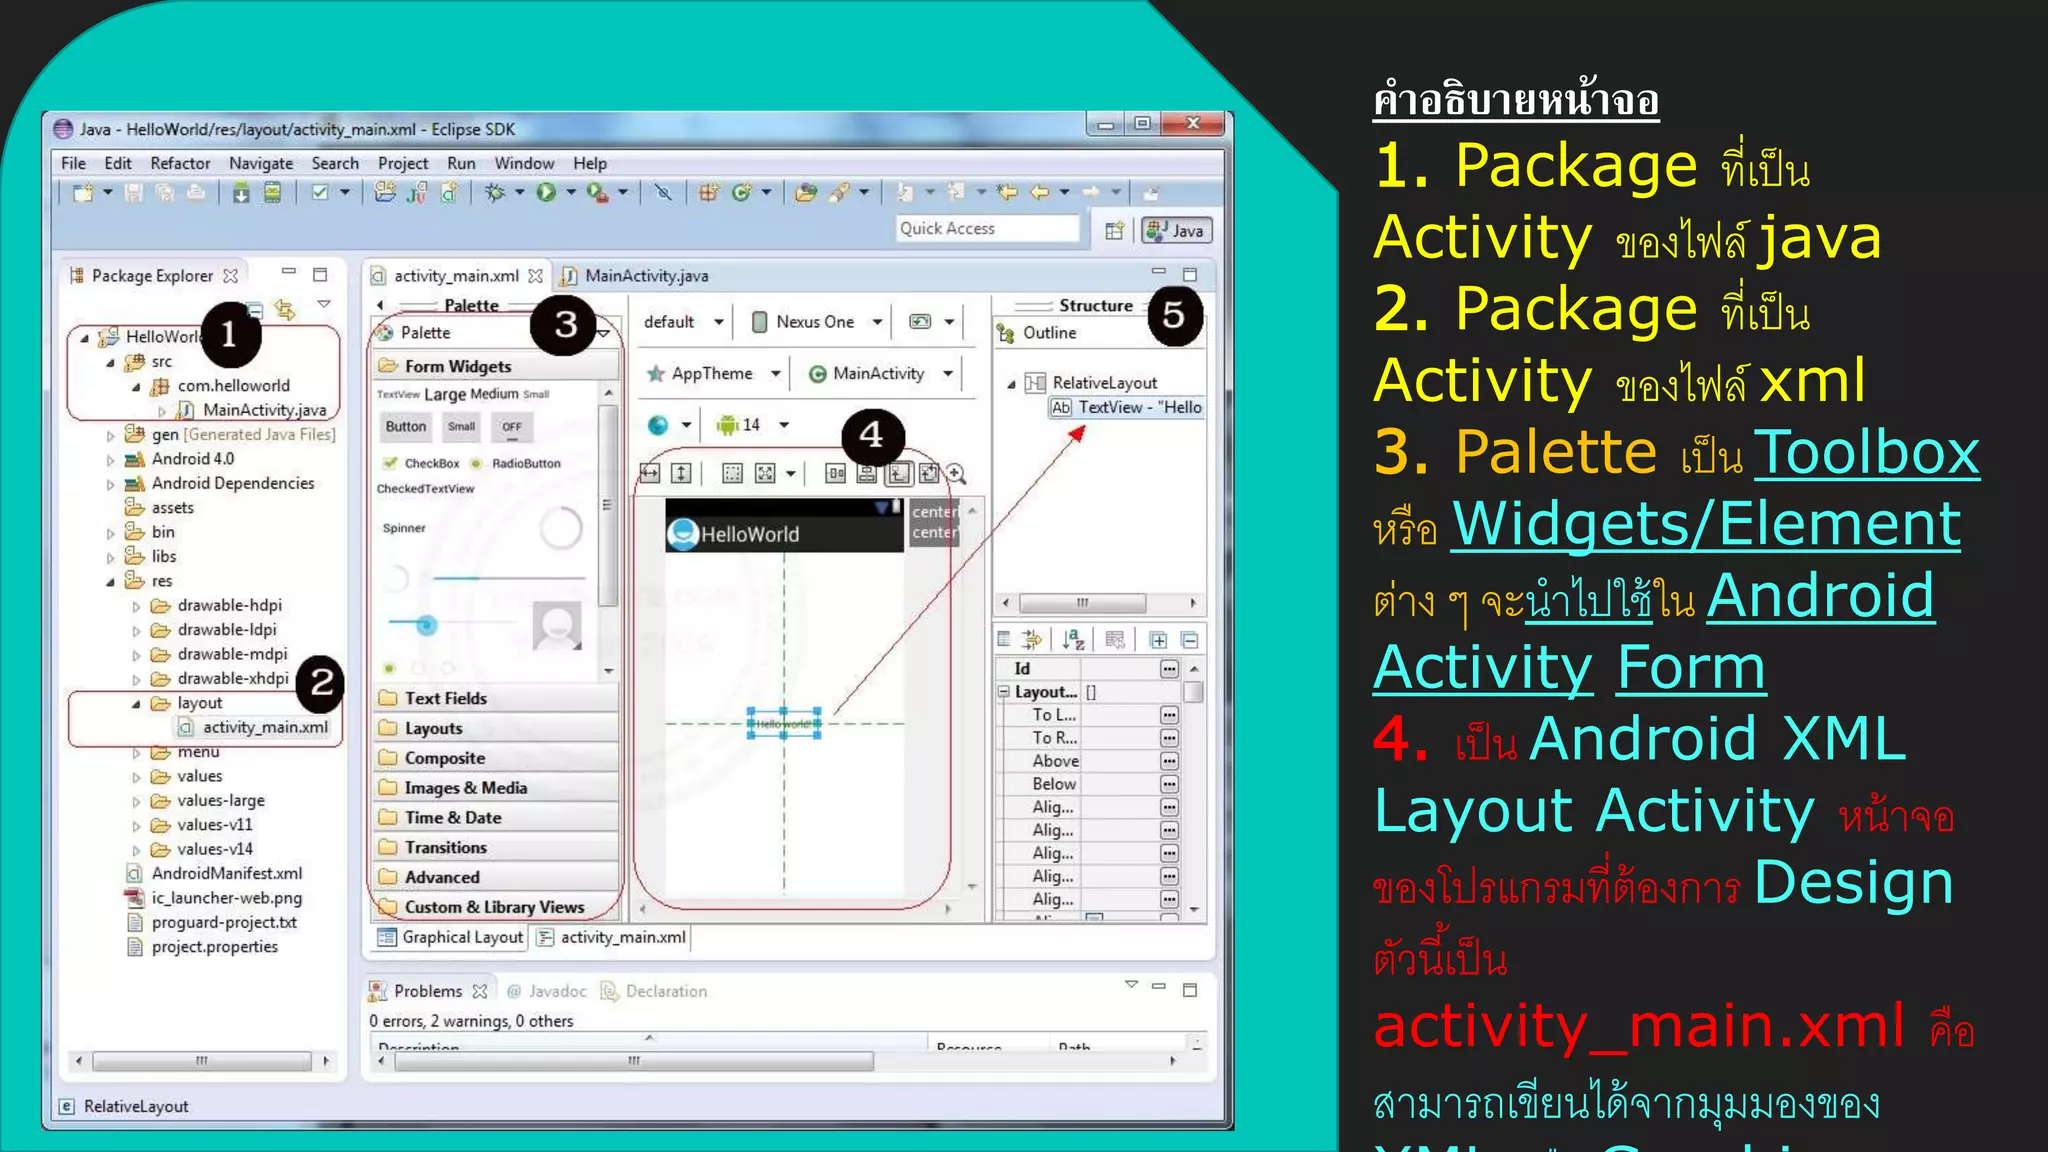The height and width of the screenshot is (1152, 2048).
Task: Open the Refactor menu
Action: point(180,163)
